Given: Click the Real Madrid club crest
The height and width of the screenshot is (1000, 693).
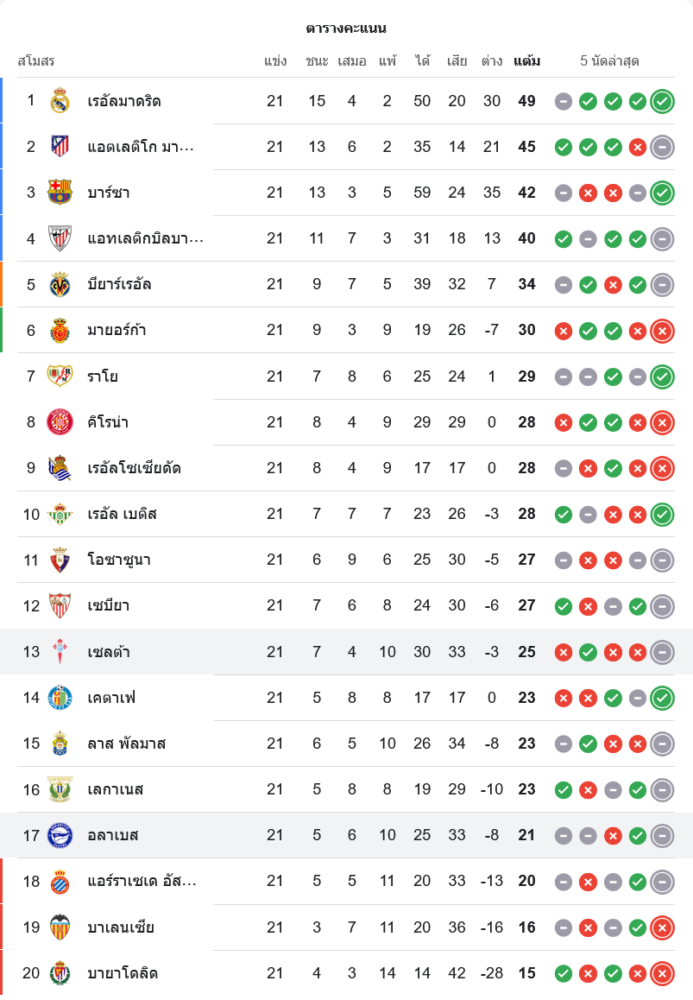Looking at the screenshot, I should 60,101.
